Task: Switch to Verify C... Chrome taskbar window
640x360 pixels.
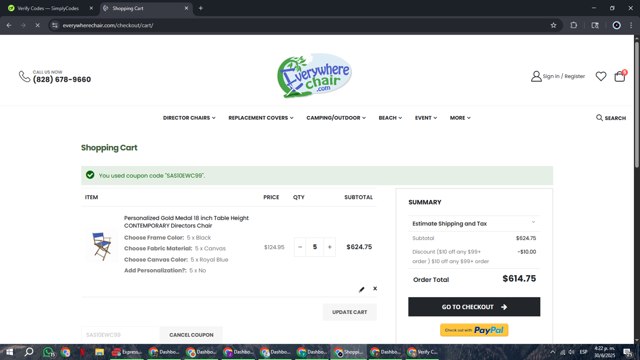Action: (422, 352)
